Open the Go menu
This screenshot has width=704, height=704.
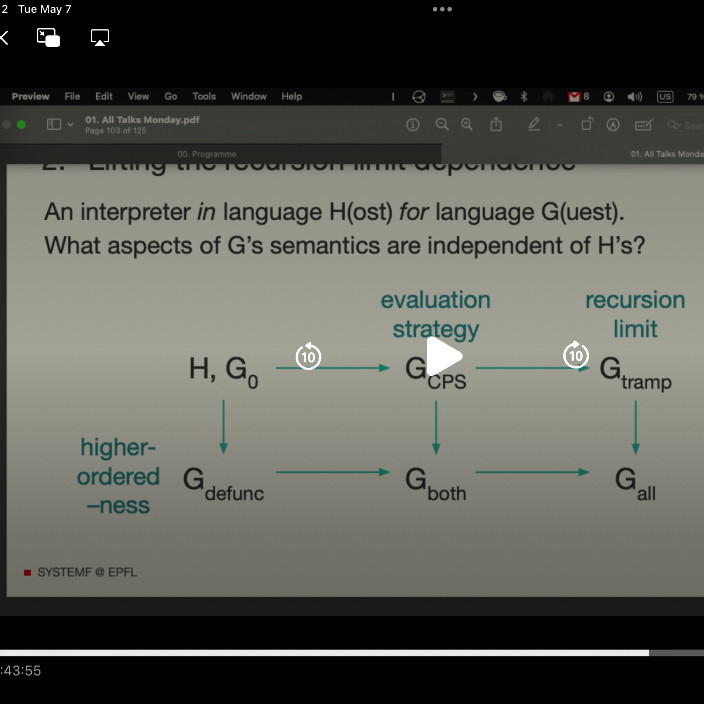[171, 97]
